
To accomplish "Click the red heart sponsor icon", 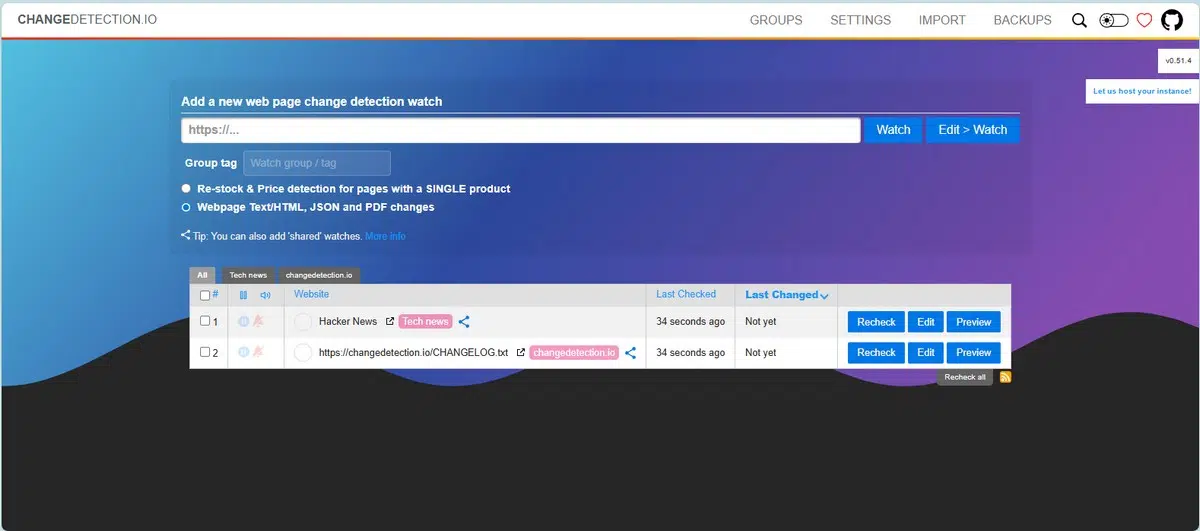I will pos(1144,20).
